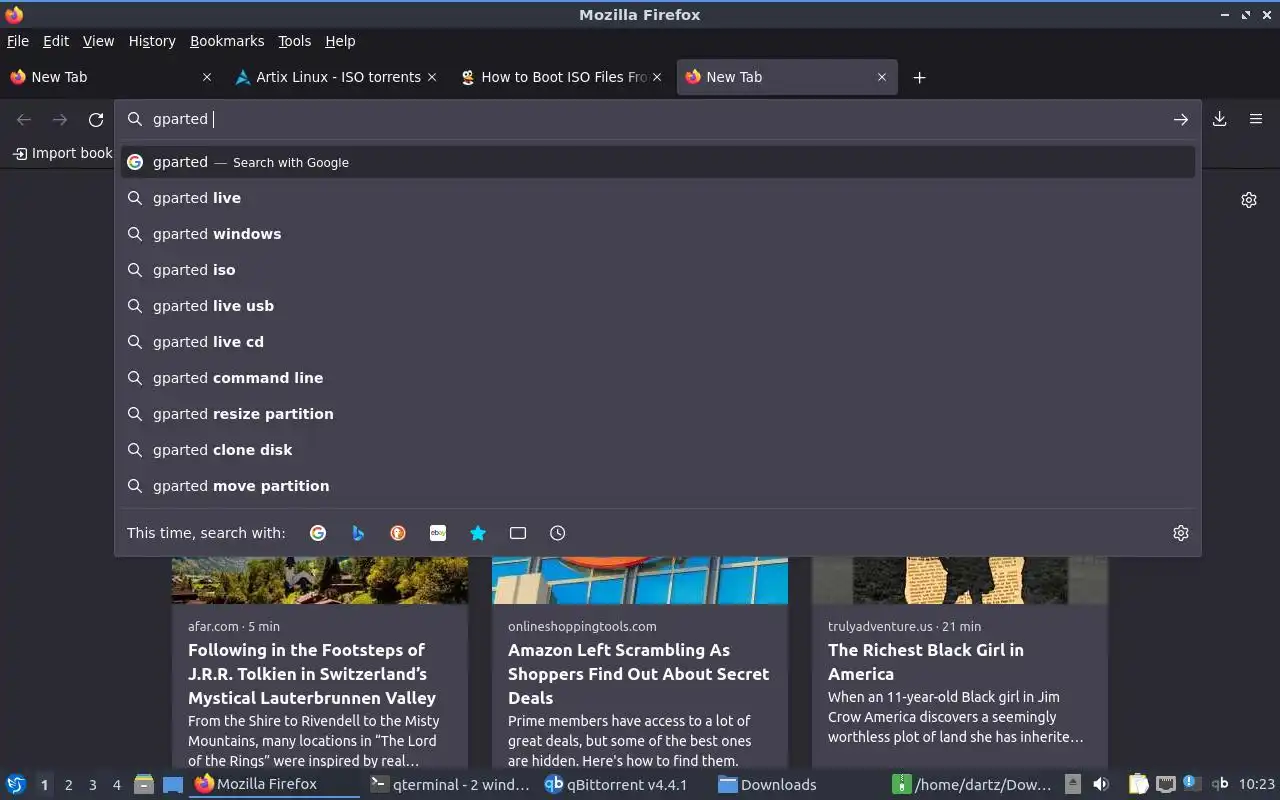Switch to workspace 4 in taskbar
The height and width of the screenshot is (800, 1280).
click(117, 785)
